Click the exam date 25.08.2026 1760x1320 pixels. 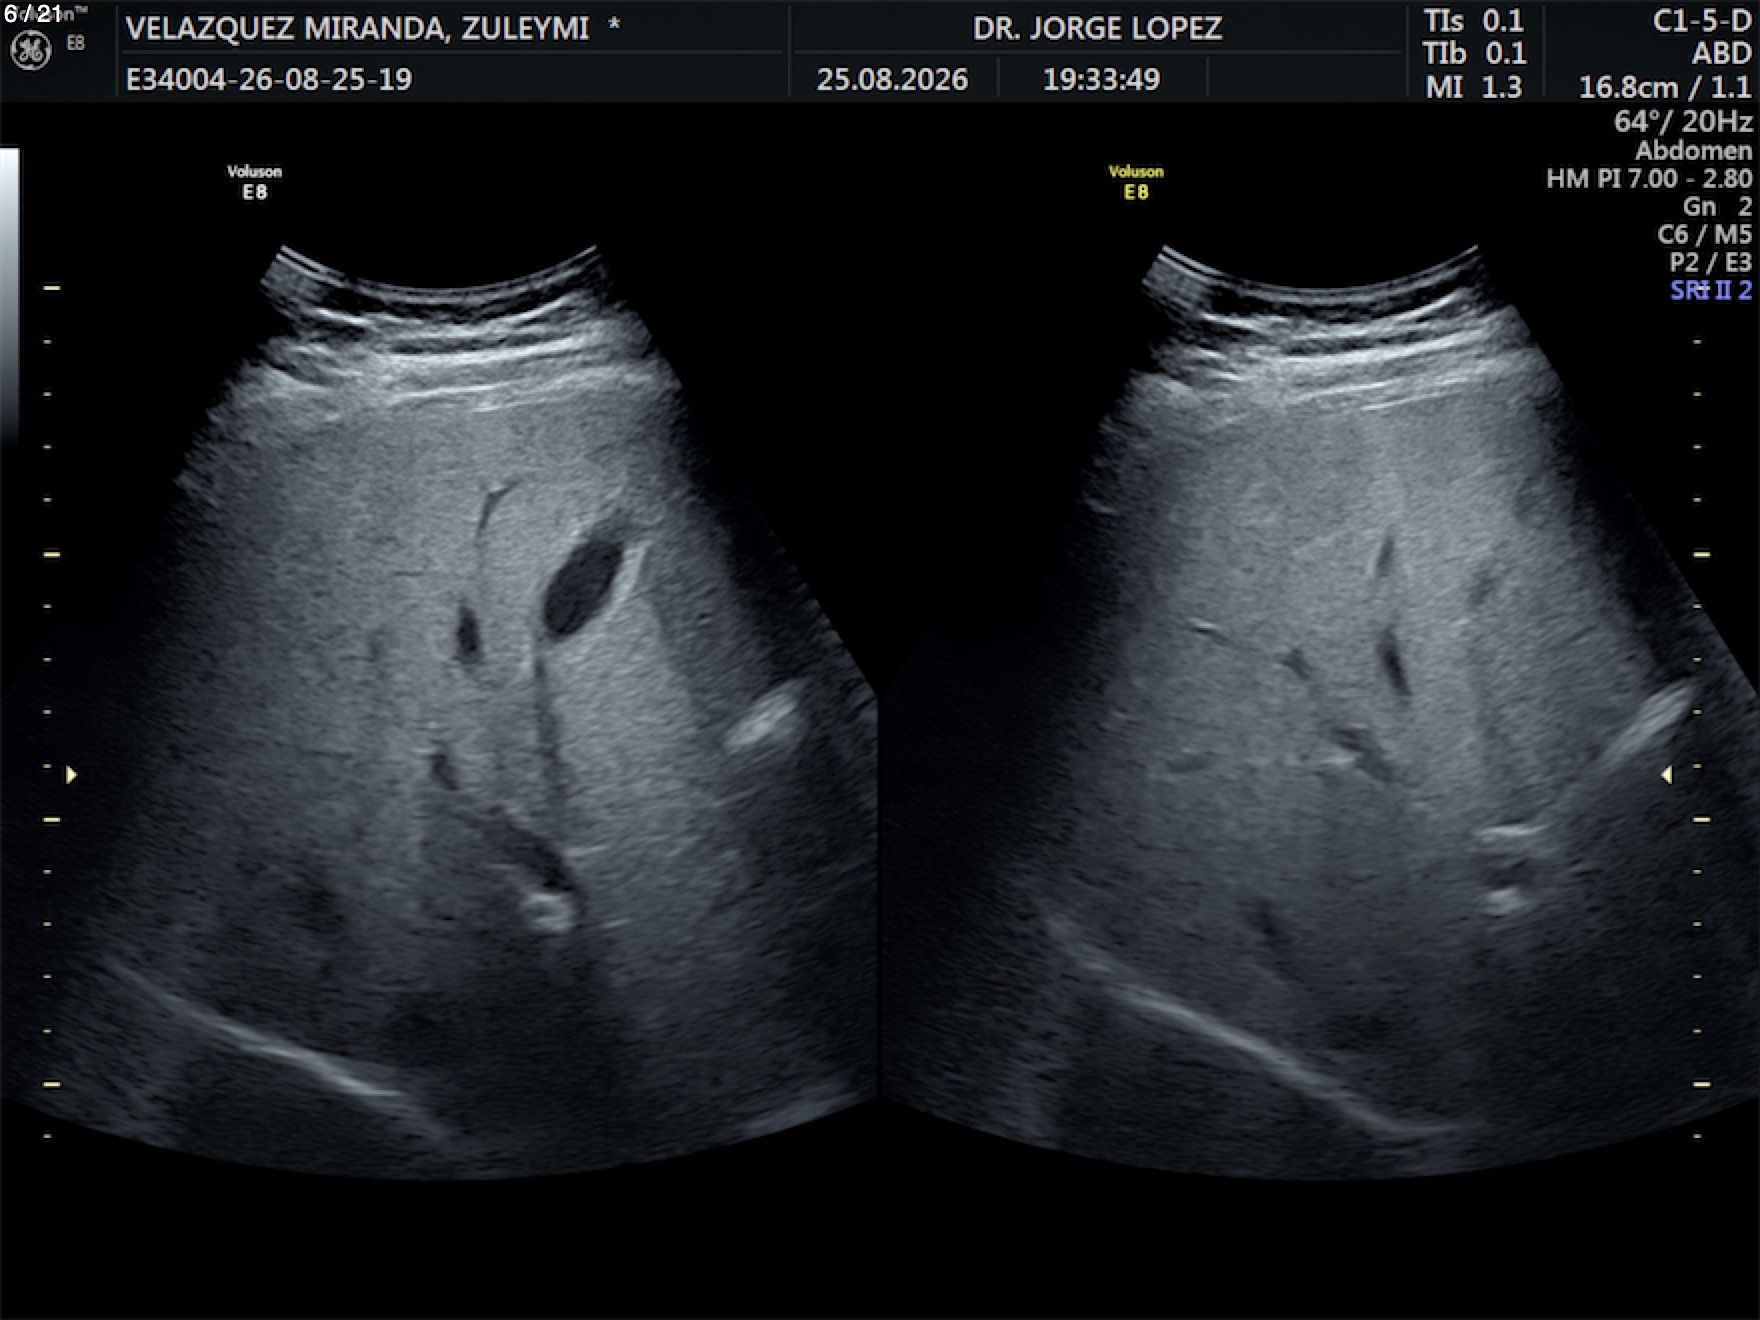[x=892, y=79]
